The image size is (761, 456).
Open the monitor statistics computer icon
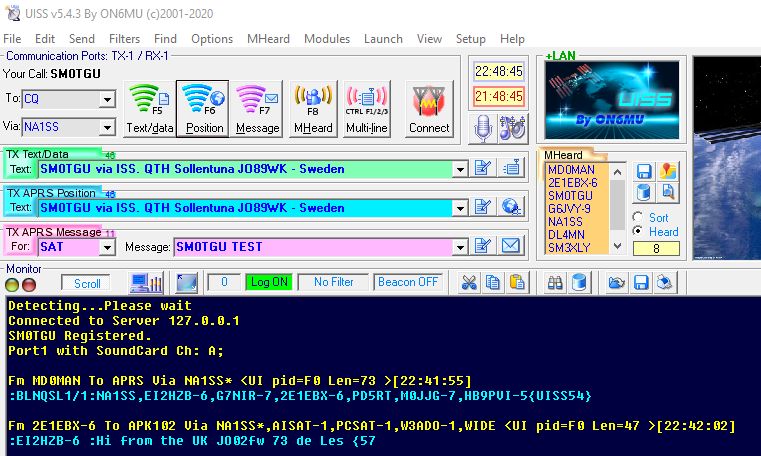[x=146, y=283]
